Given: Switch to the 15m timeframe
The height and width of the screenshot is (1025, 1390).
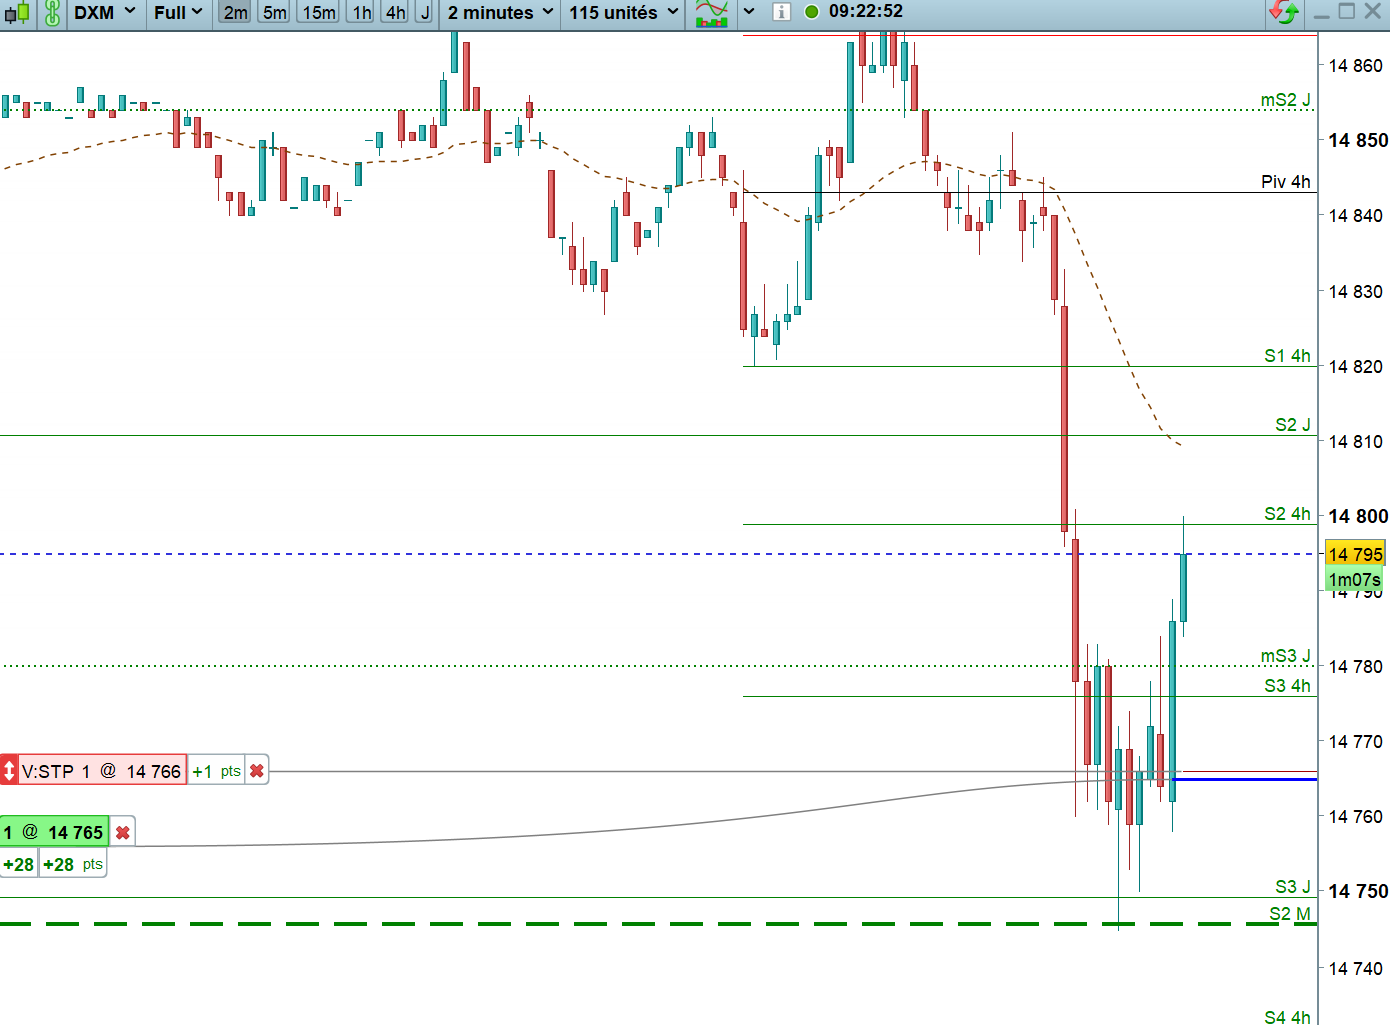Looking at the screenshot, I should point(319,13).
